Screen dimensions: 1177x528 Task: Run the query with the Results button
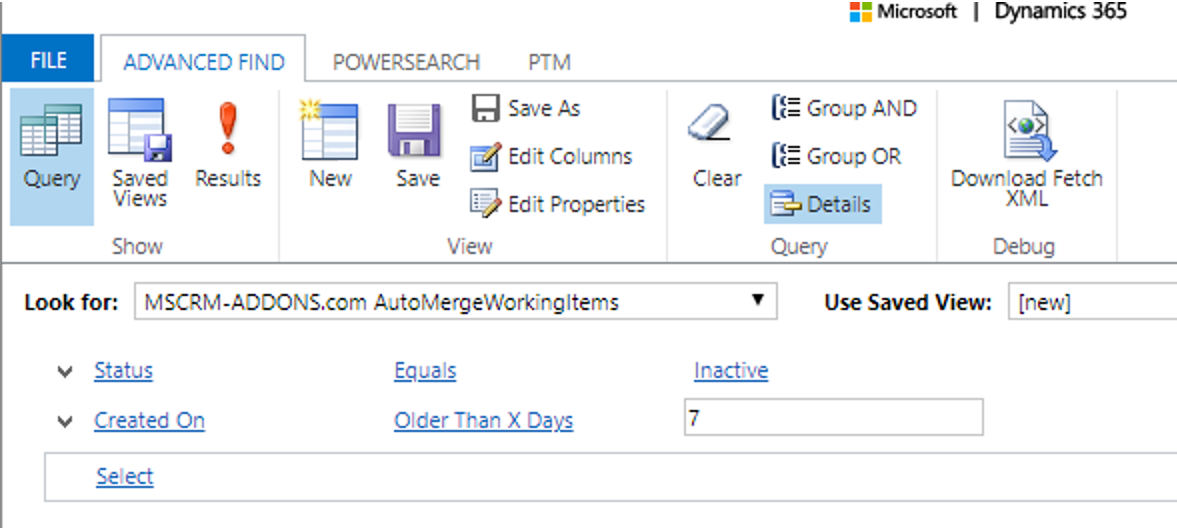(x=227, y=146)
